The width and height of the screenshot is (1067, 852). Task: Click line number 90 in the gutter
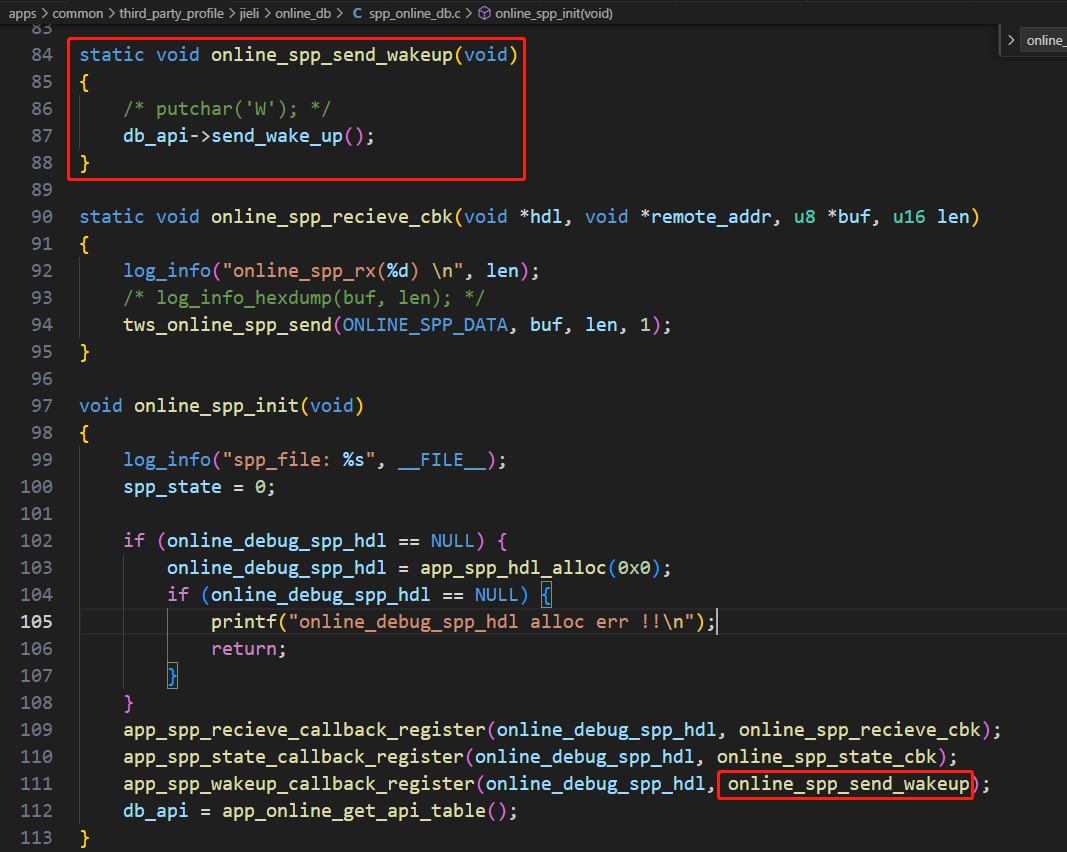(x=42, y=216)
